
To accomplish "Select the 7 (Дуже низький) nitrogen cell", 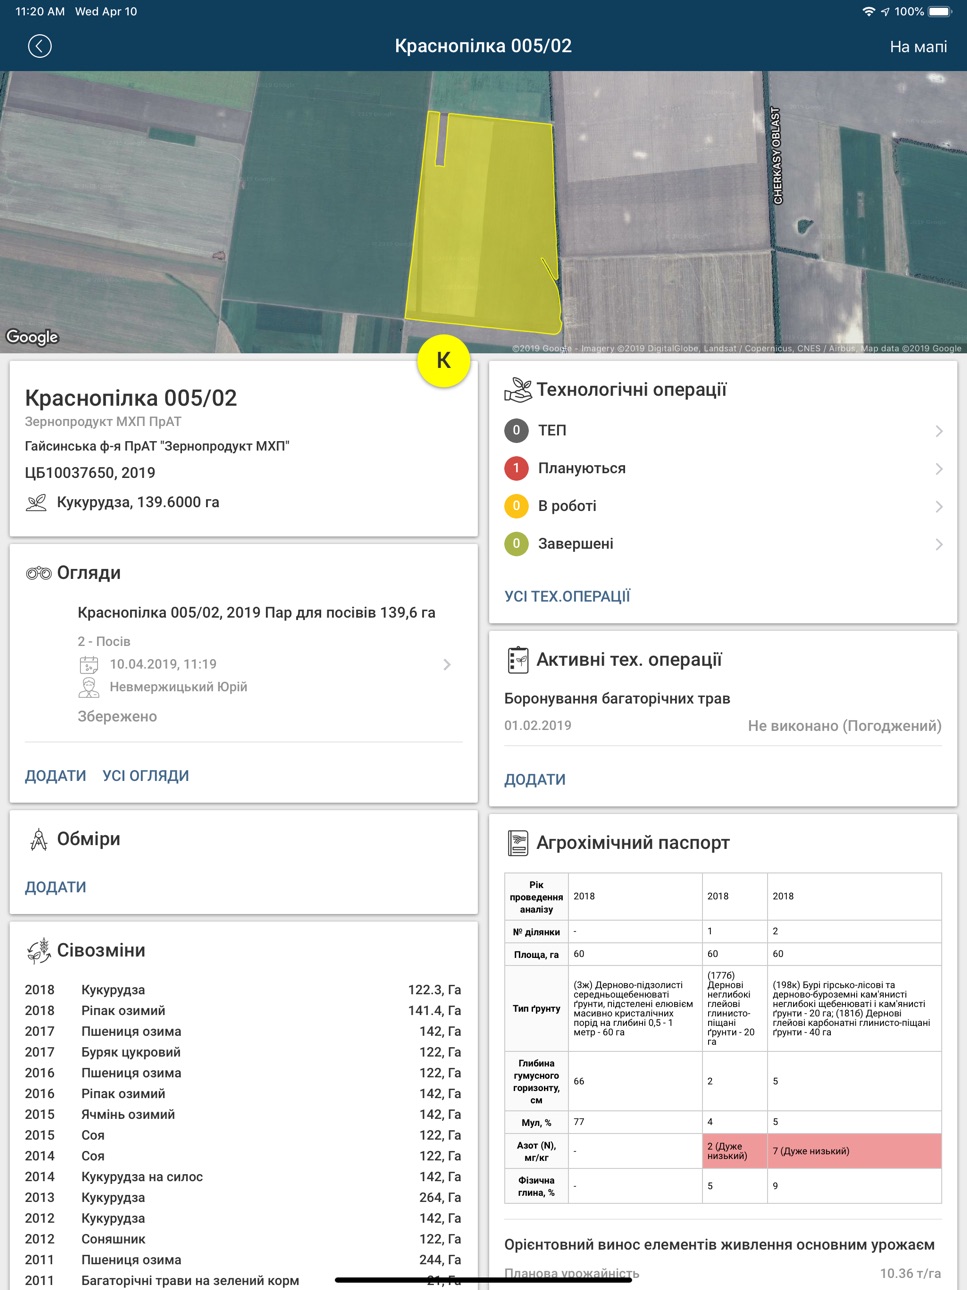I will point(854,1151).
